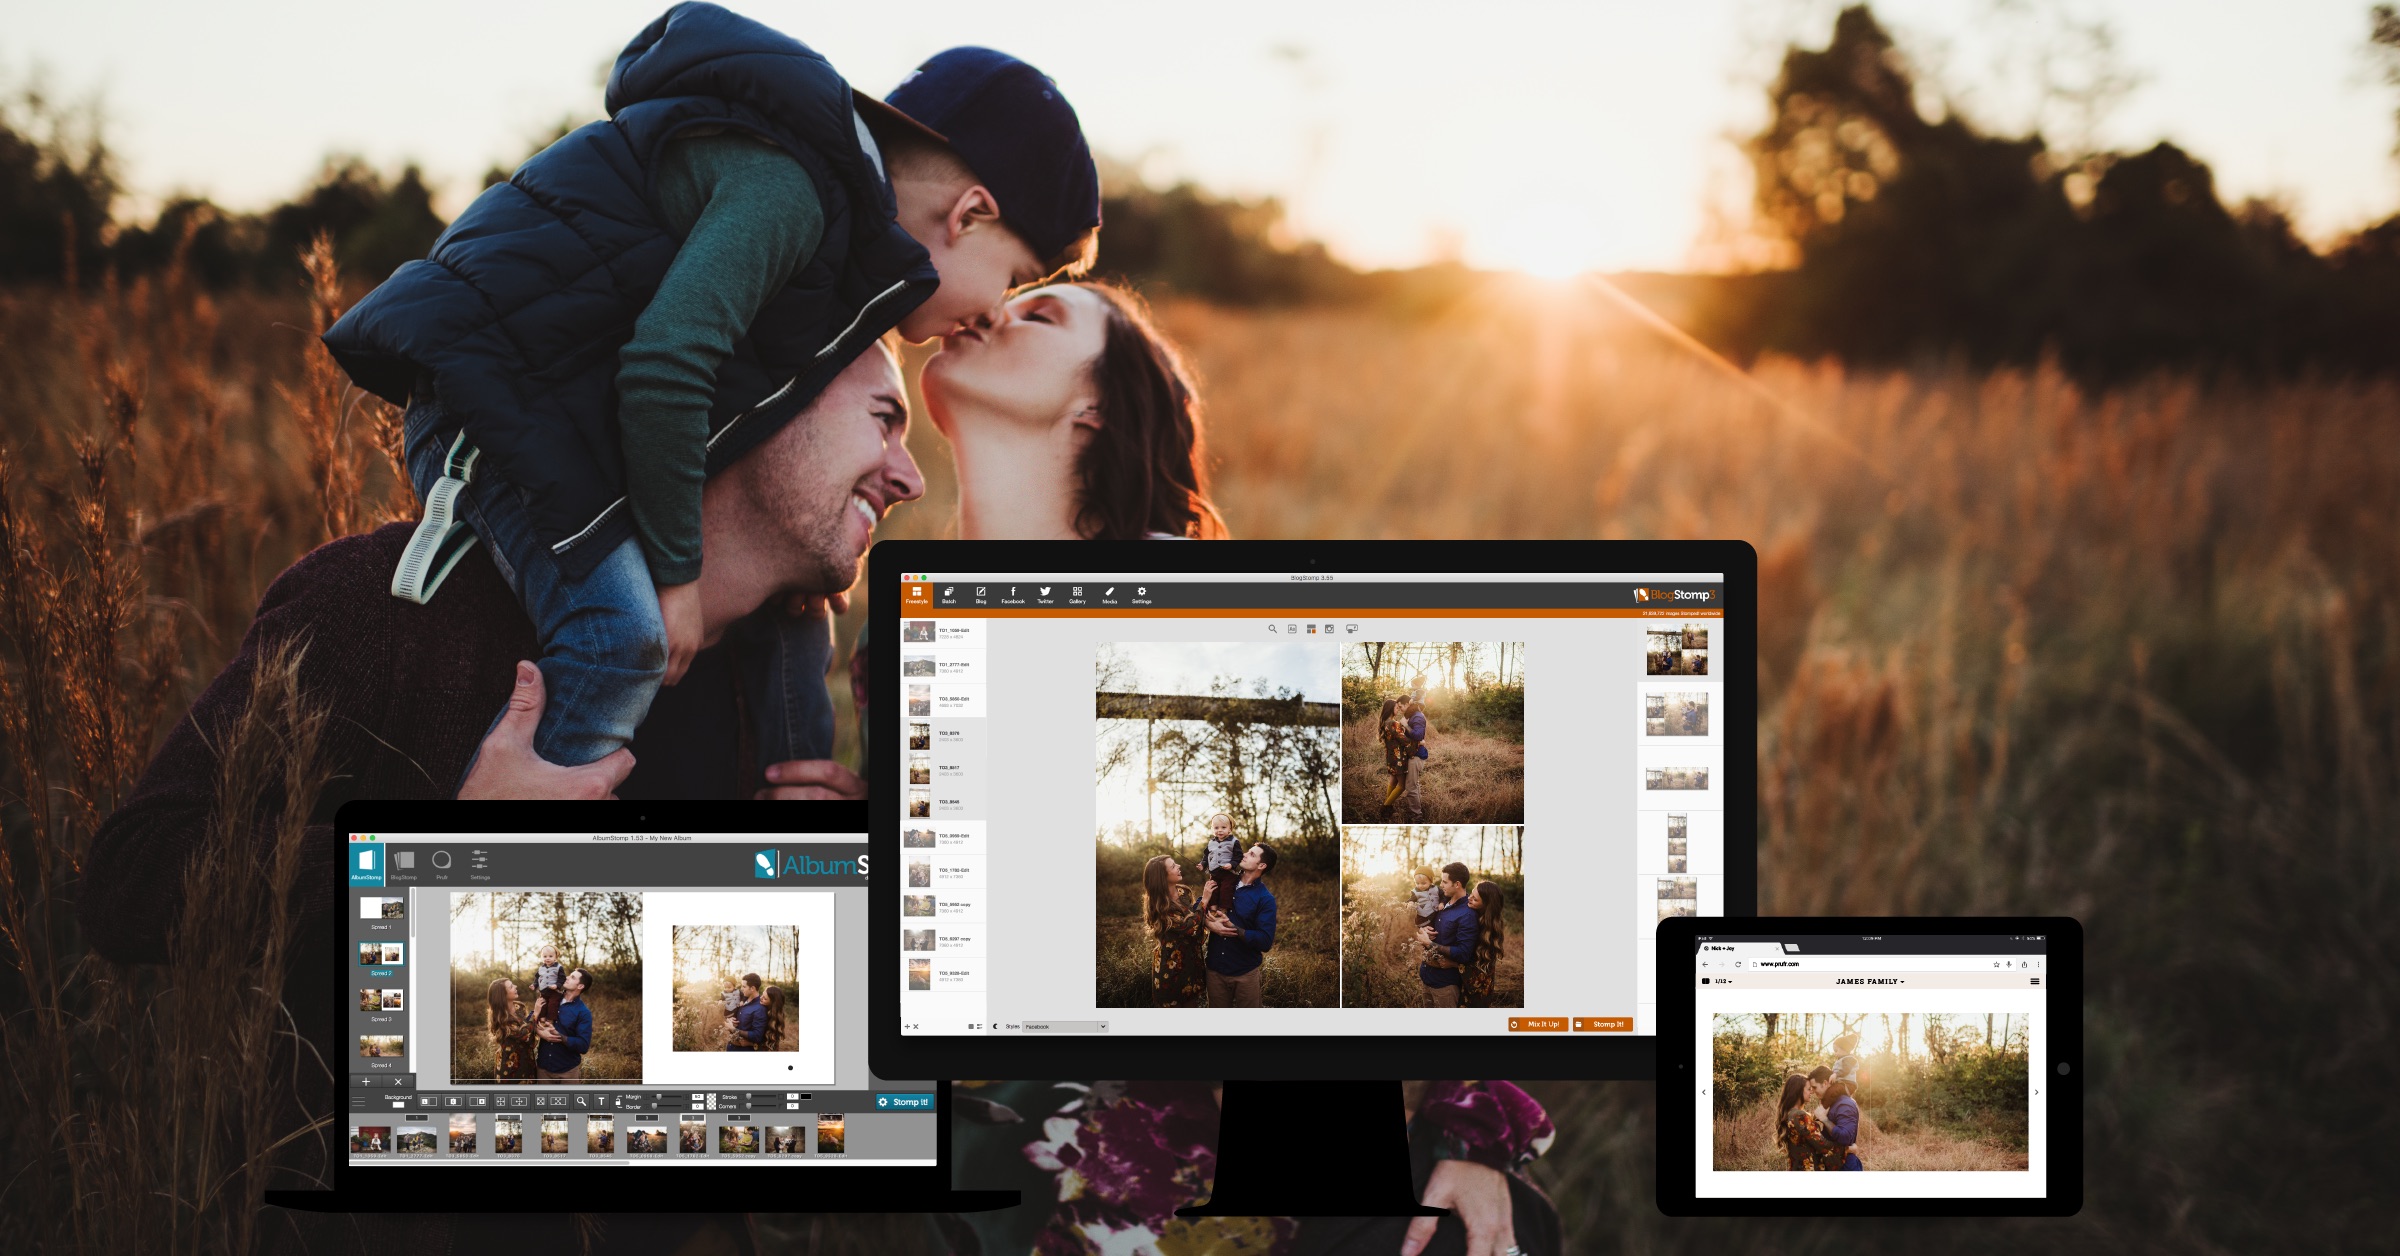Collapse the BlogStomp sidebar with the arrow near Styles
Viewport: 2400px width, 1256px height.
(x=995, y=1027)
